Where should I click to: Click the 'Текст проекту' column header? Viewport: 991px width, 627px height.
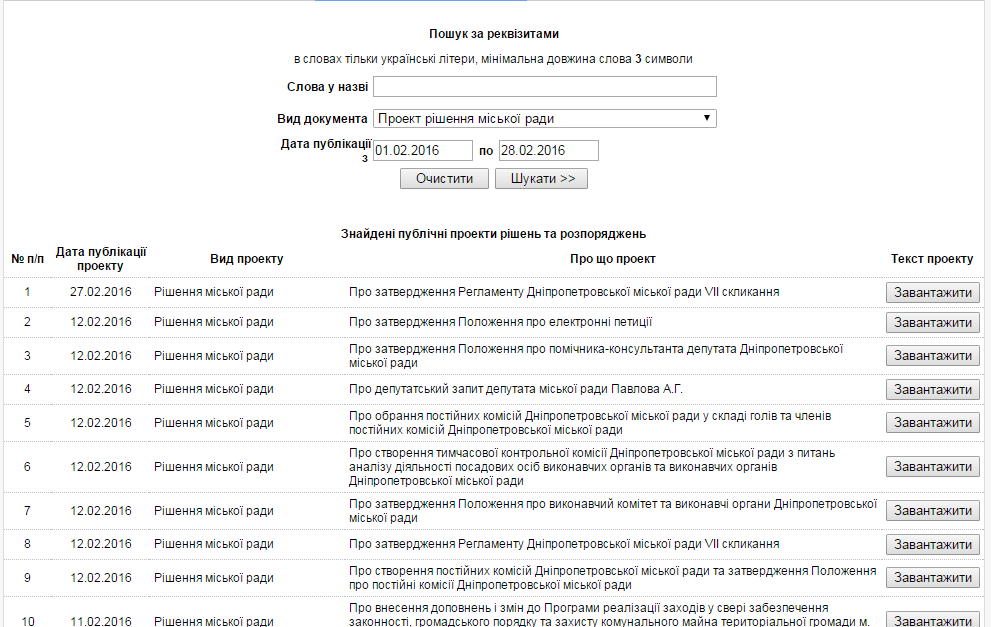pyautogui.click(x=932, y=259)
